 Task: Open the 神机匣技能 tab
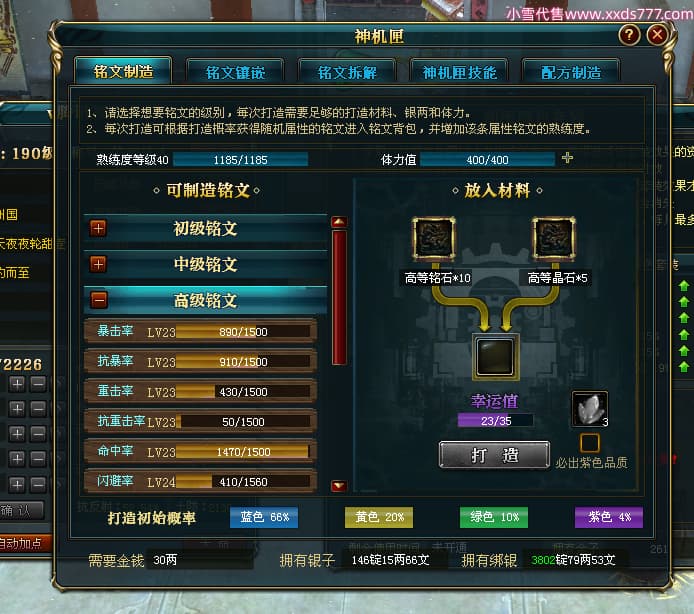[x=459, y=72]
